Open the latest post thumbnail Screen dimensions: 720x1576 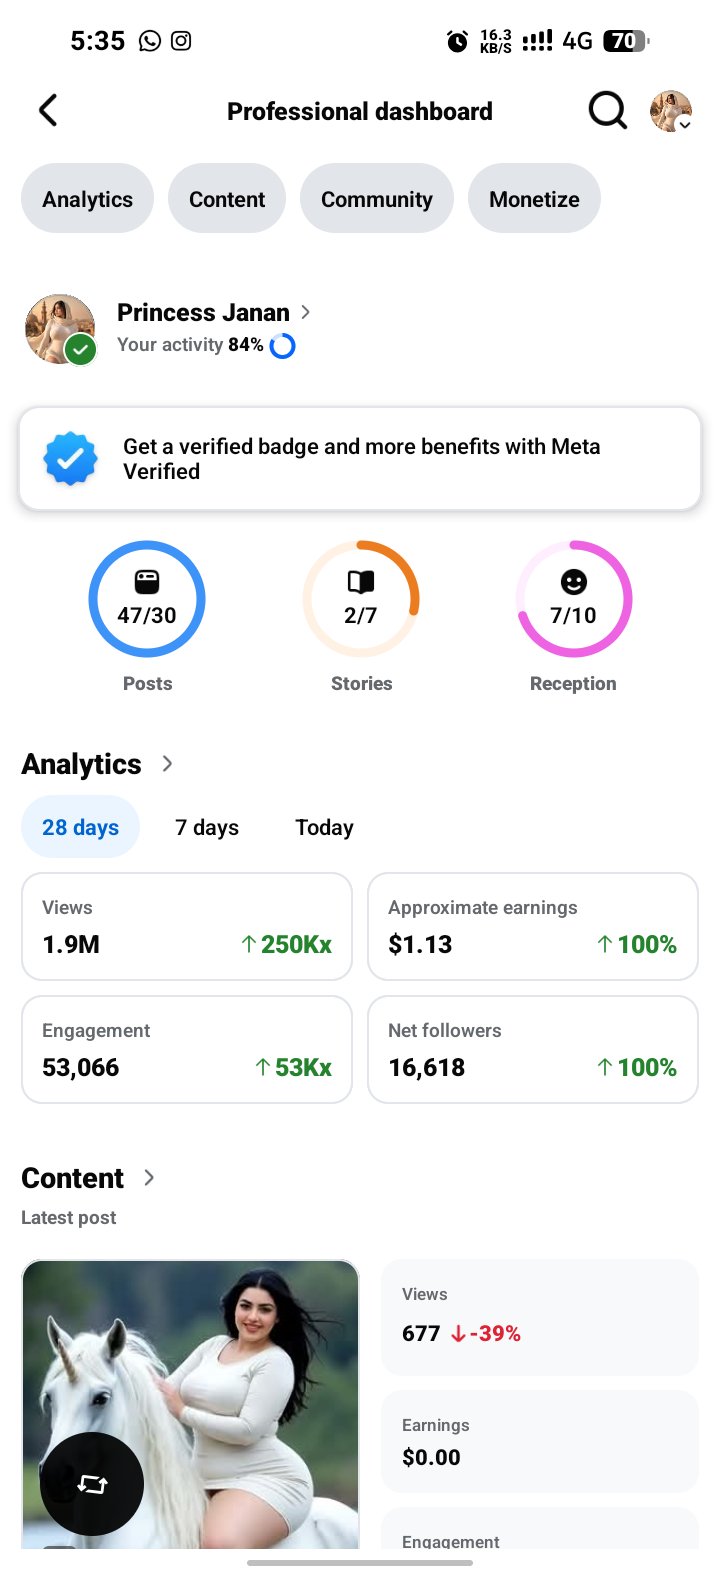(x=190, y=1404)
